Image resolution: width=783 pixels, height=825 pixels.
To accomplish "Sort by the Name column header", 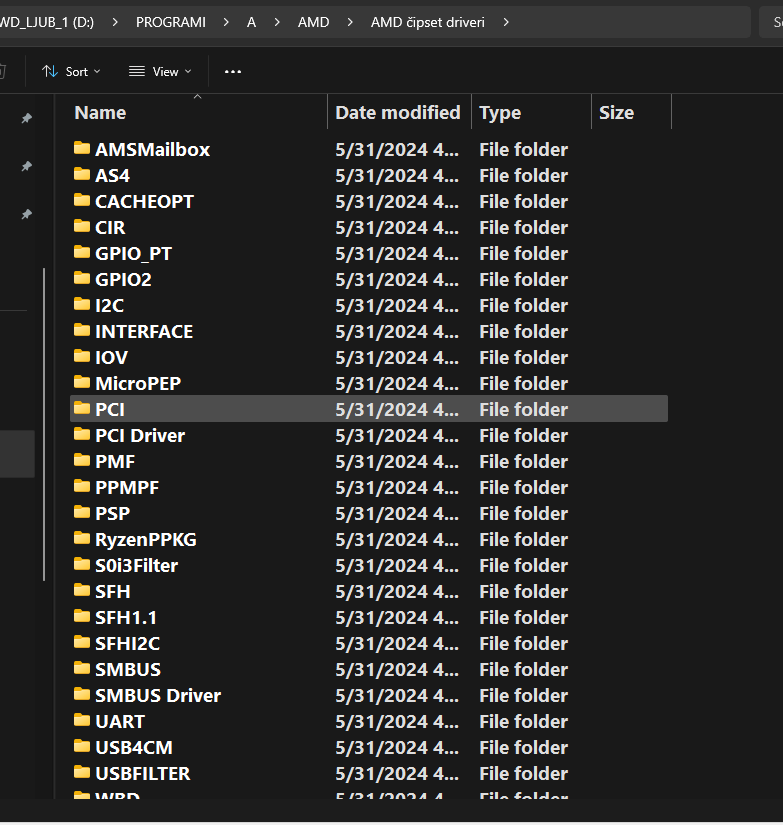I will click(100, 113).
